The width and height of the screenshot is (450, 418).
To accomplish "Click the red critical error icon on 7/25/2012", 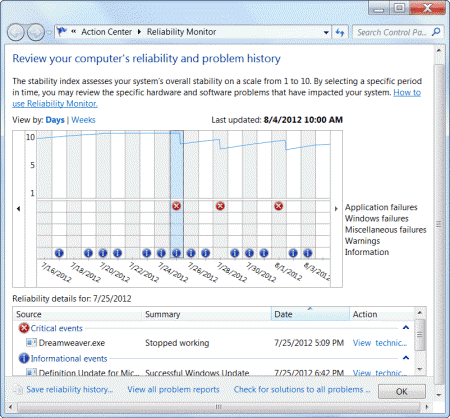I will tap(176, 206).
